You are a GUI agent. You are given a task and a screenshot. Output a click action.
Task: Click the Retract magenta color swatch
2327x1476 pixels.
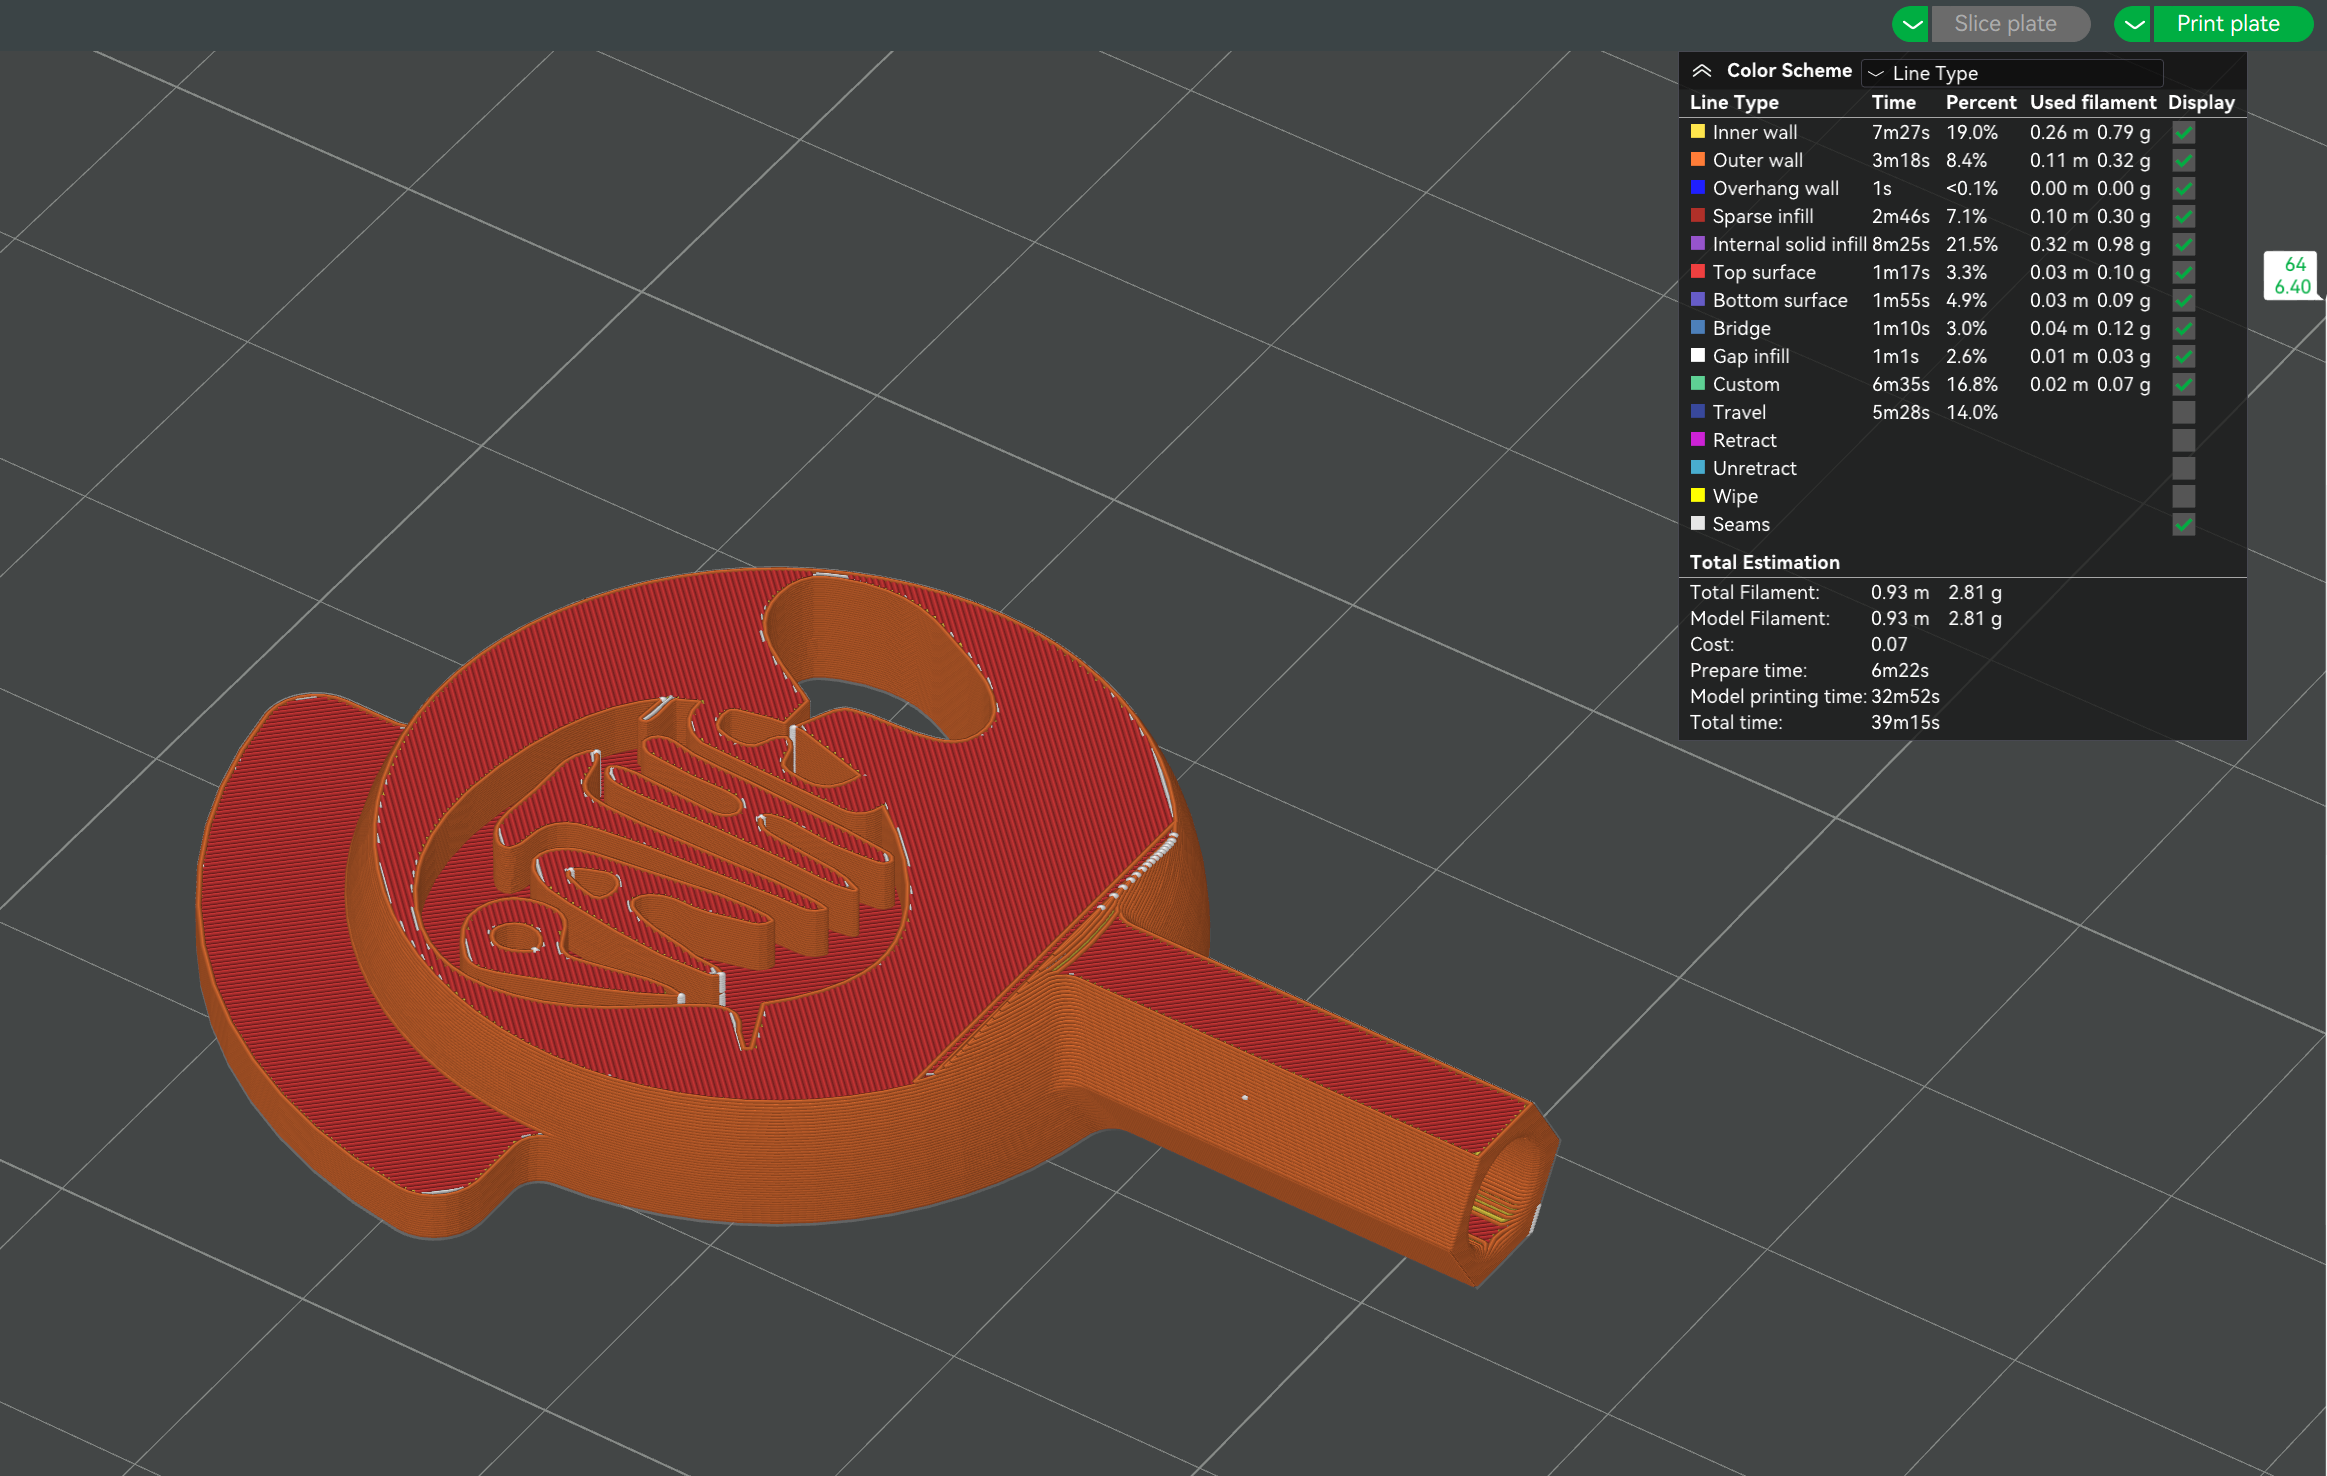coord(1698,439)
